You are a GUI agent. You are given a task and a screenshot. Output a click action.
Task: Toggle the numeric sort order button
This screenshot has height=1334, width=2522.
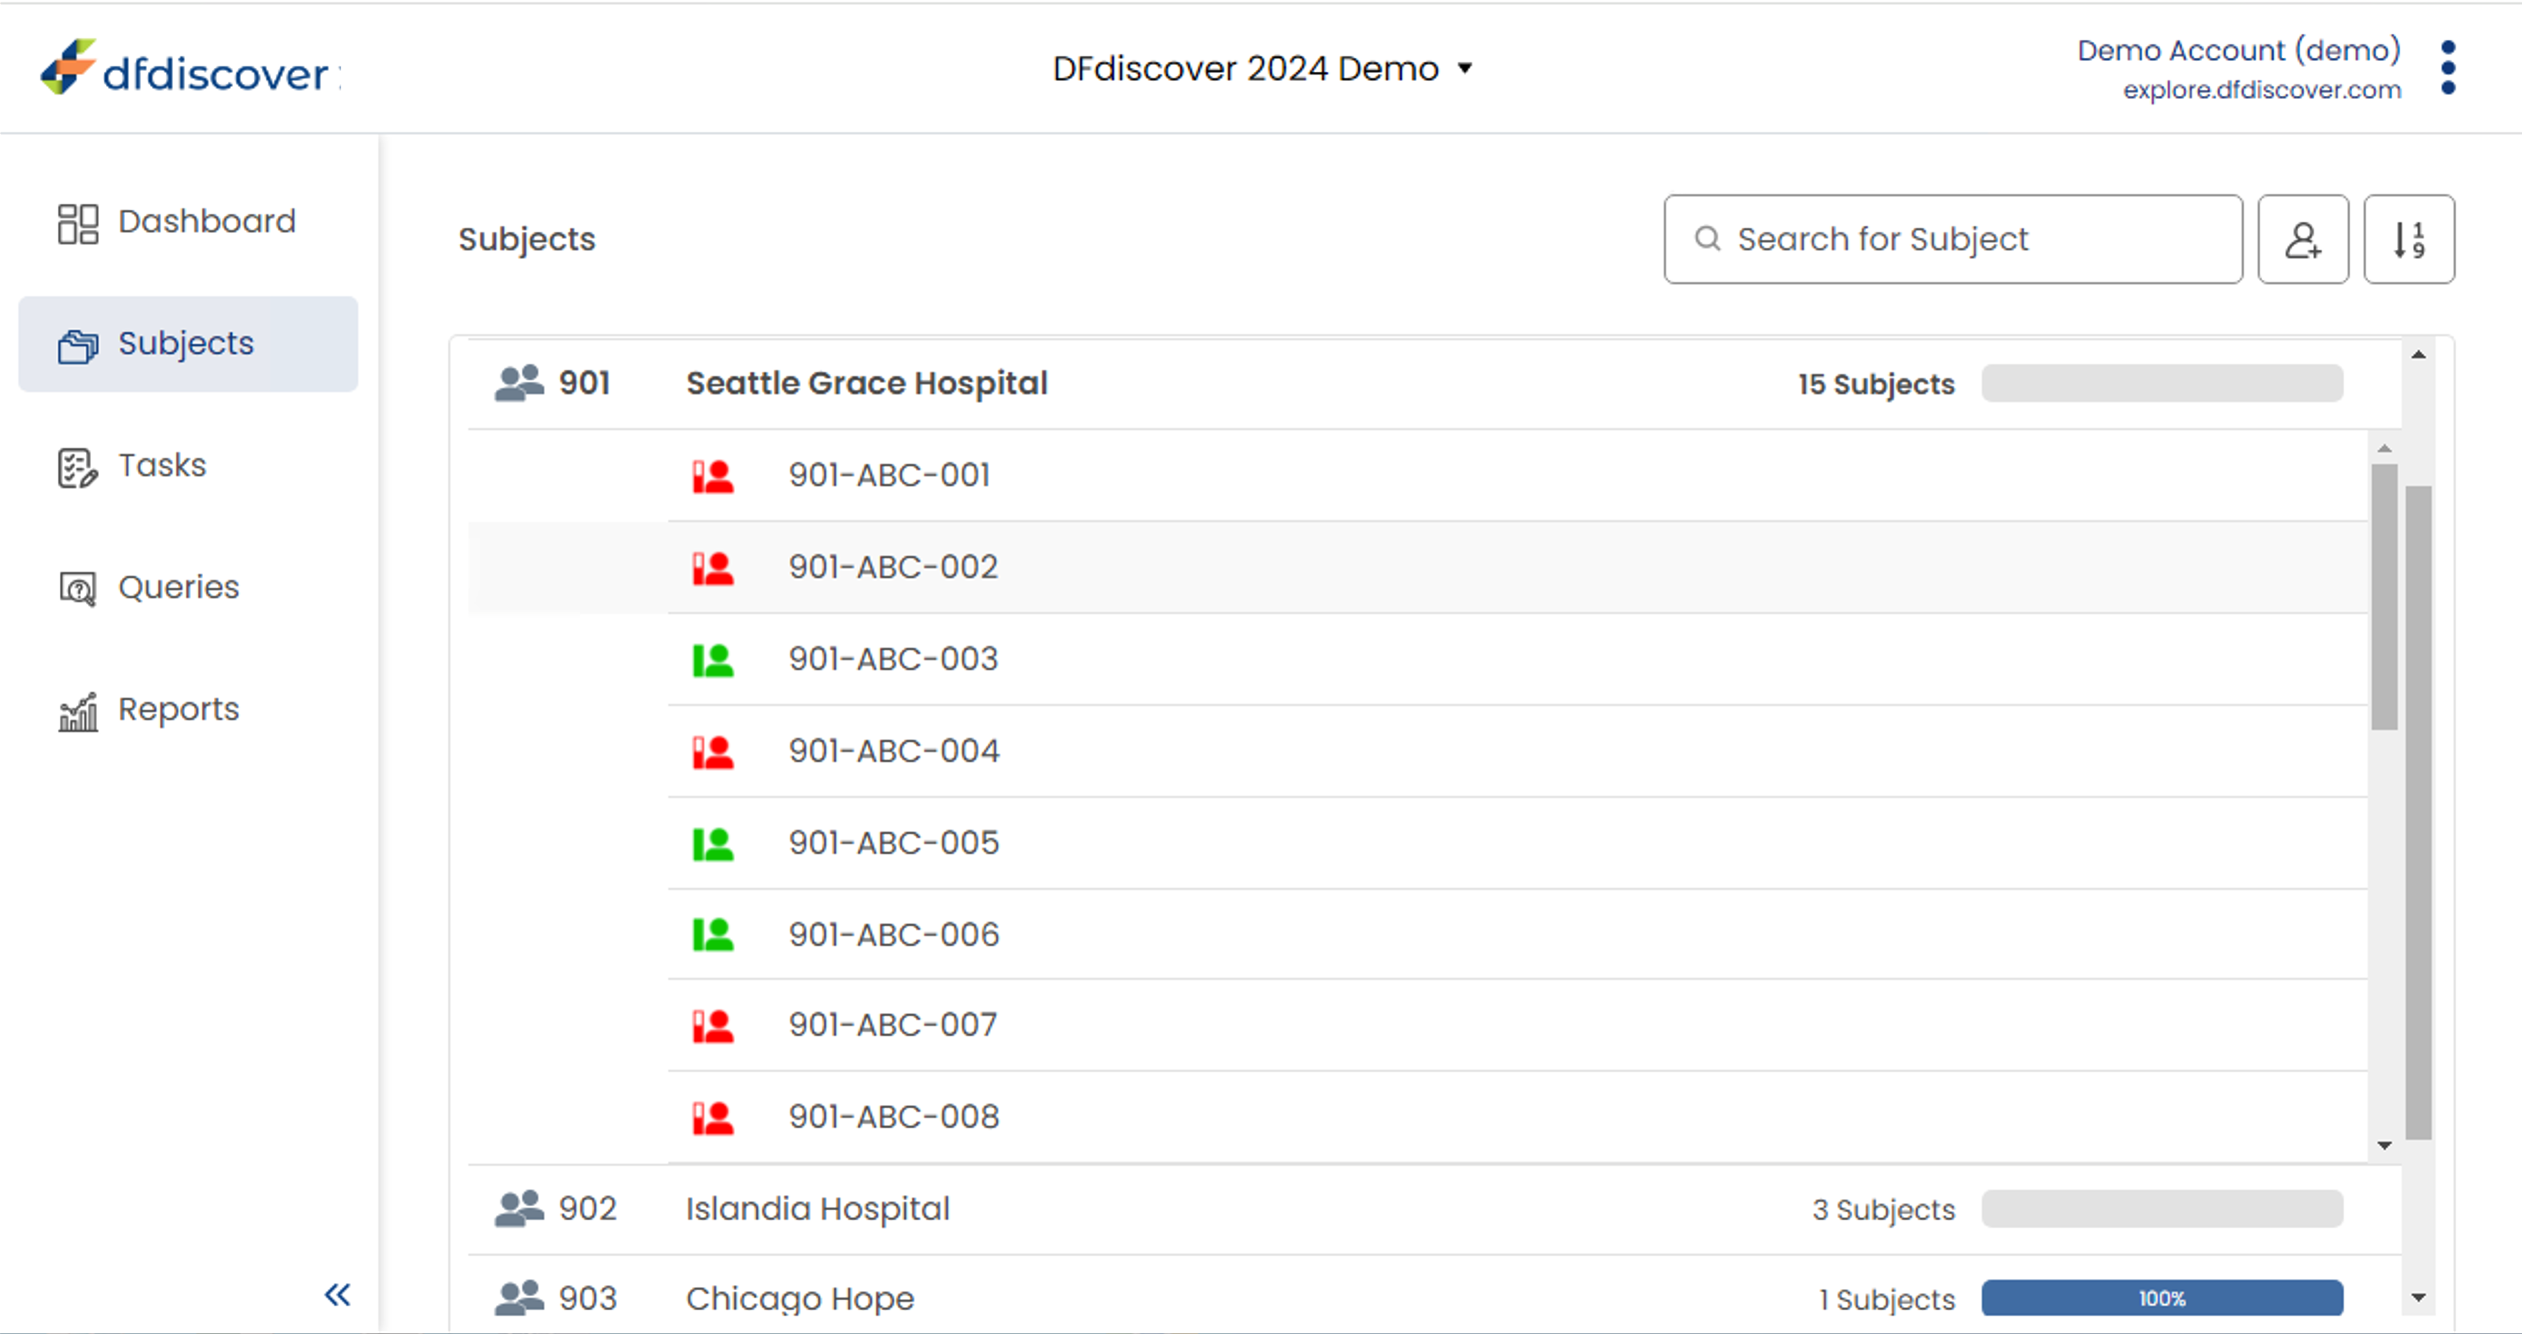(2409, 239)
